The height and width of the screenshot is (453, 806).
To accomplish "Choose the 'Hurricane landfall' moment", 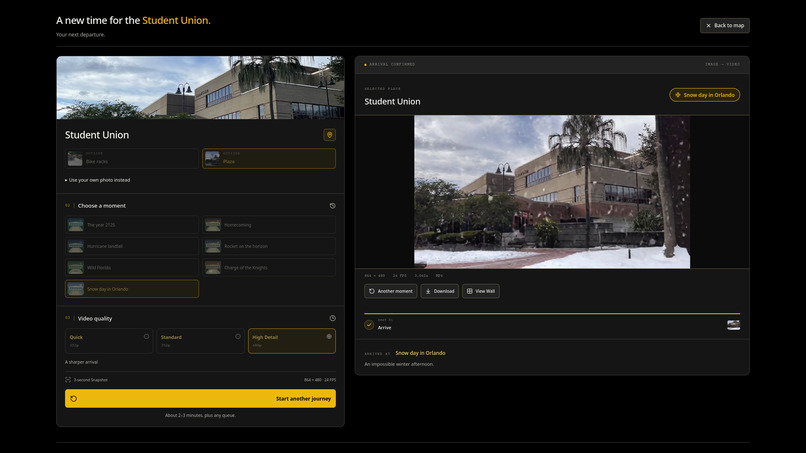I will (x=132, y=246).
